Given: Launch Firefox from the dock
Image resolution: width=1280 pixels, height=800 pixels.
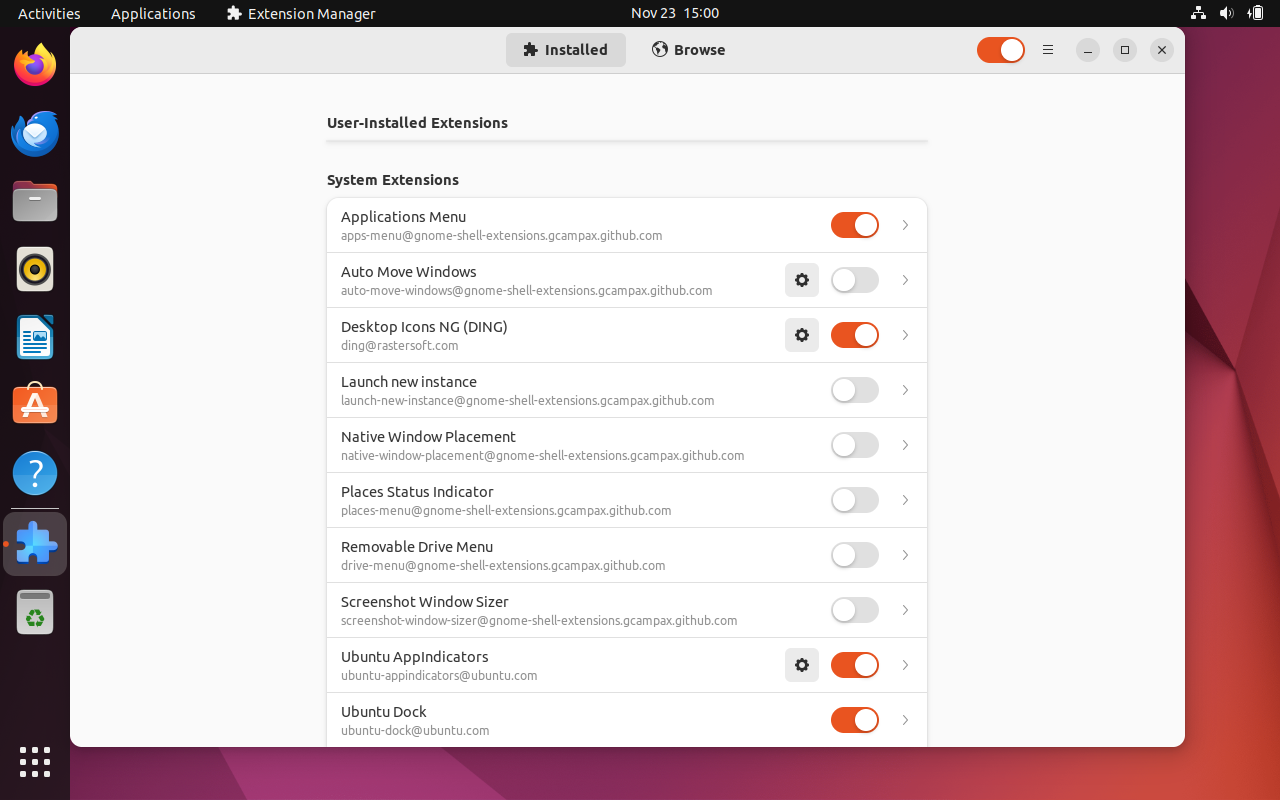Looking at the screenshot, I should pos(35,66).
